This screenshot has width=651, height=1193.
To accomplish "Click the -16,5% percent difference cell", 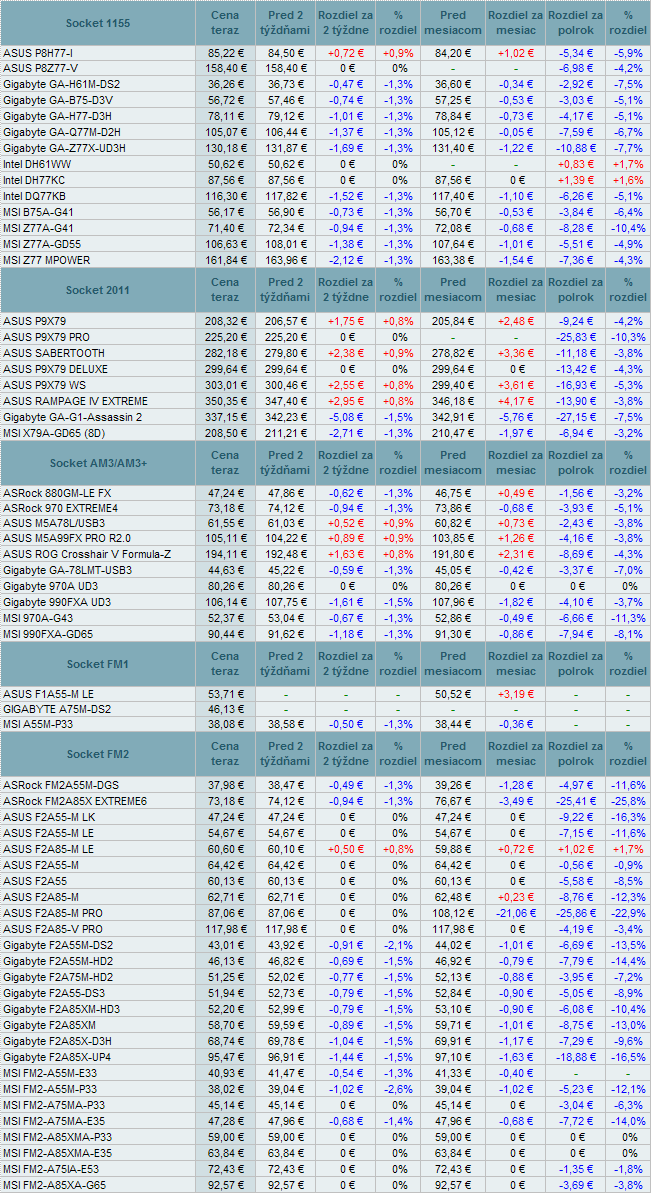I will point(628,1058).
